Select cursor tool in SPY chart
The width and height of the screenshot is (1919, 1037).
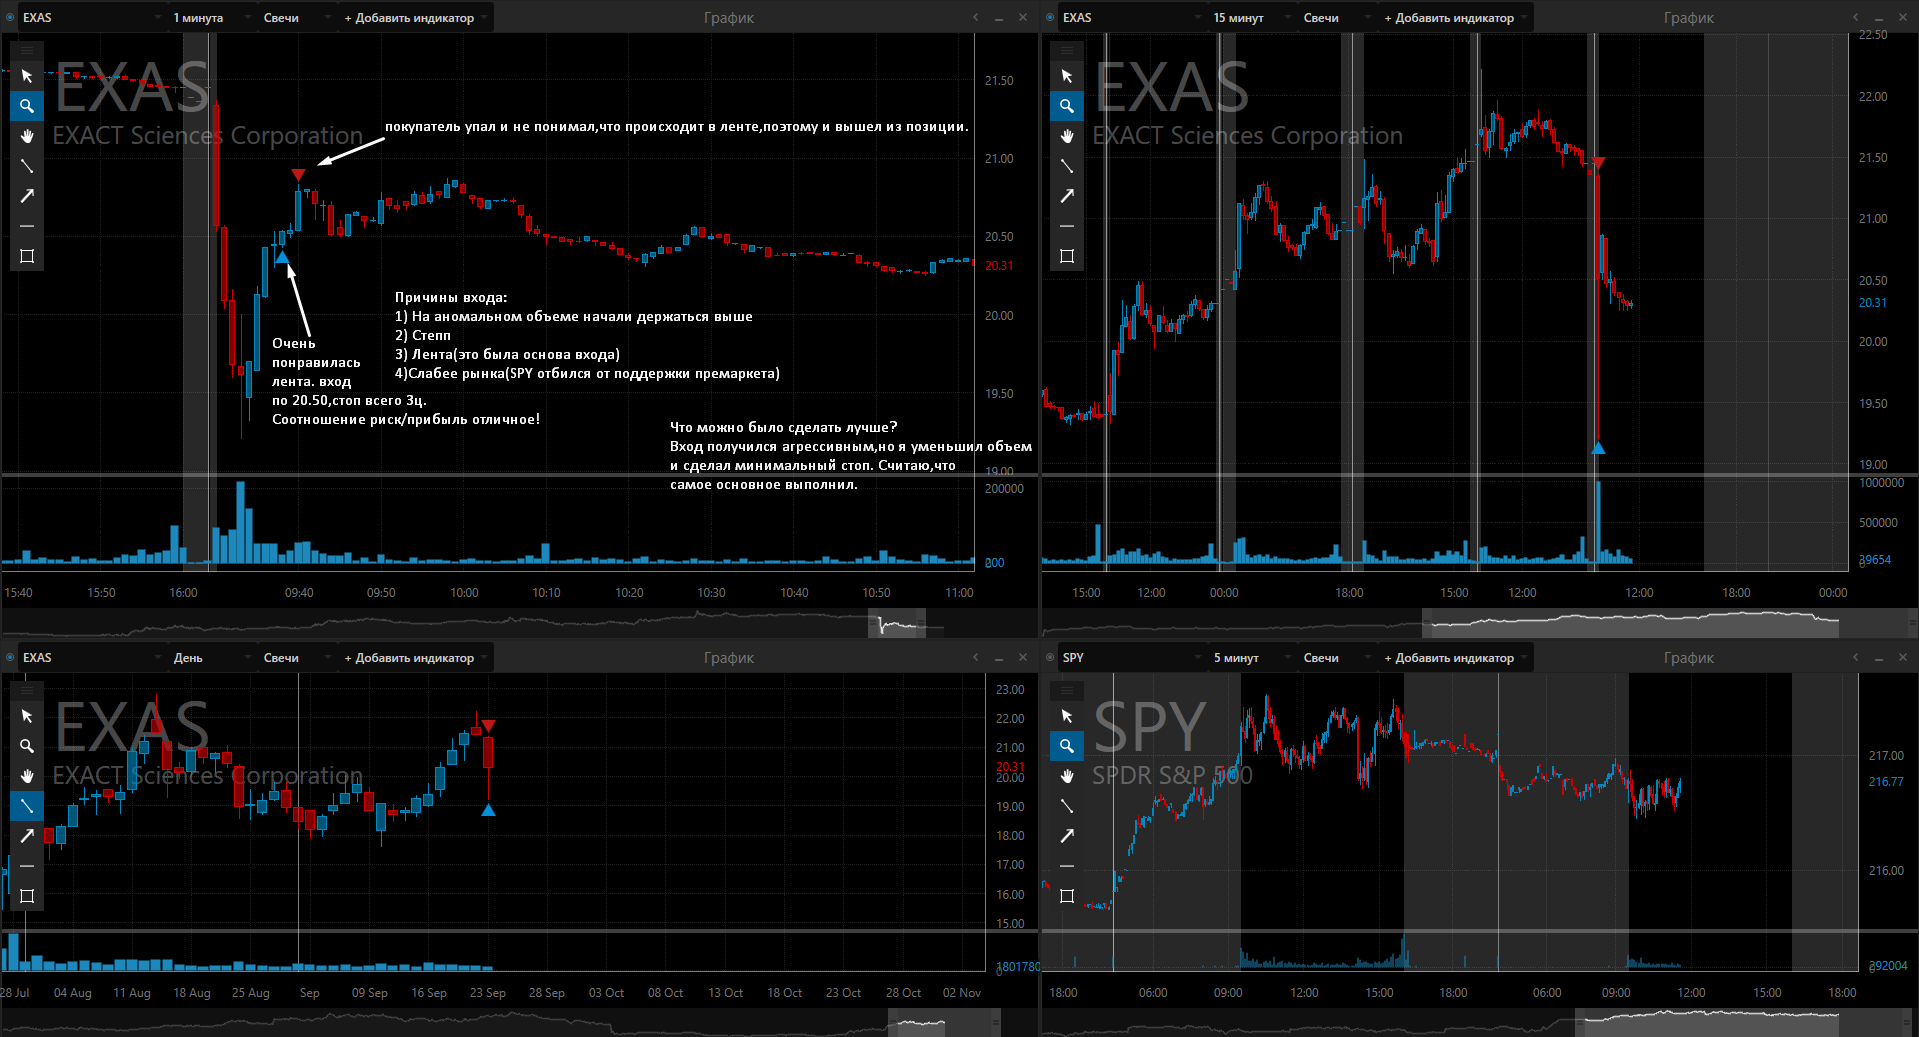(1067, 716)
